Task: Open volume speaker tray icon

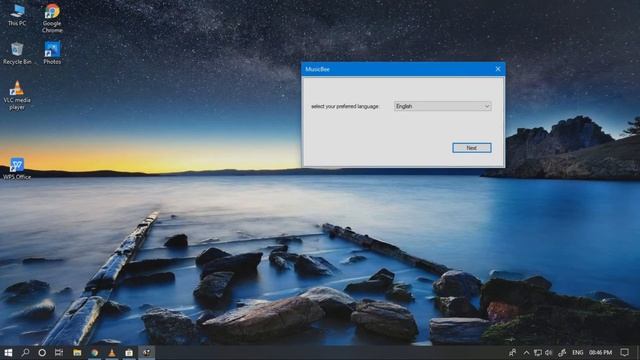Action: point(549,352)
